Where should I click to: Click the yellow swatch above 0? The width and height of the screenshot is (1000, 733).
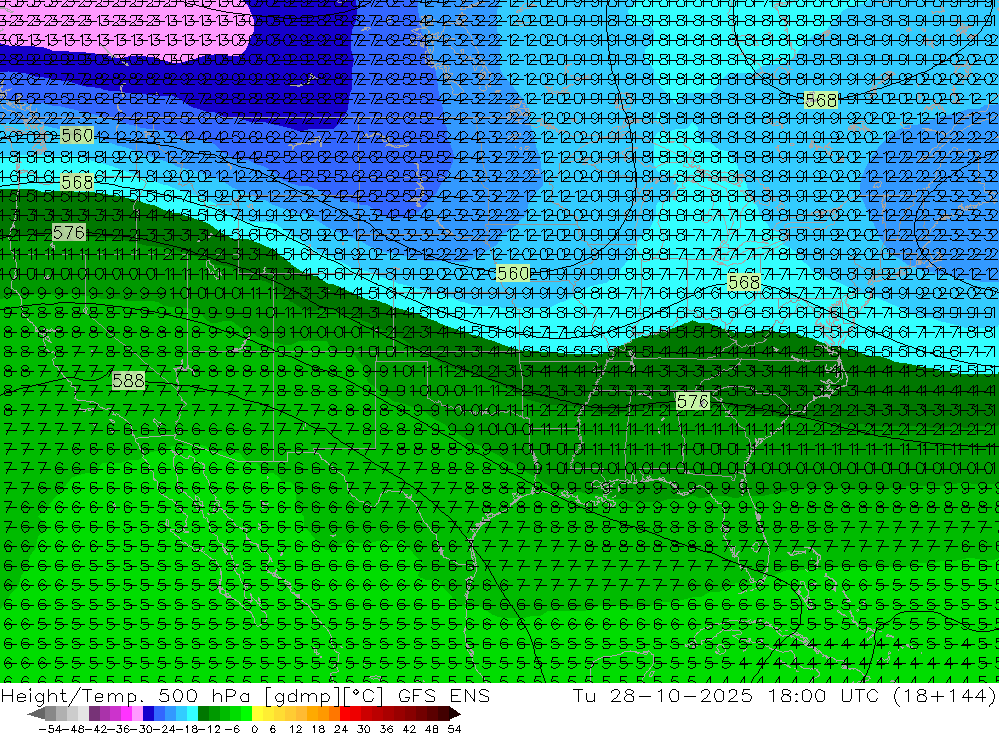point(258,714)
